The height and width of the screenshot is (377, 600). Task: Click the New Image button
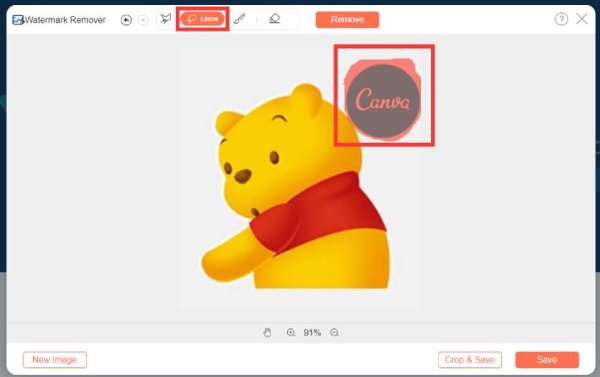(x=55, y=360)
